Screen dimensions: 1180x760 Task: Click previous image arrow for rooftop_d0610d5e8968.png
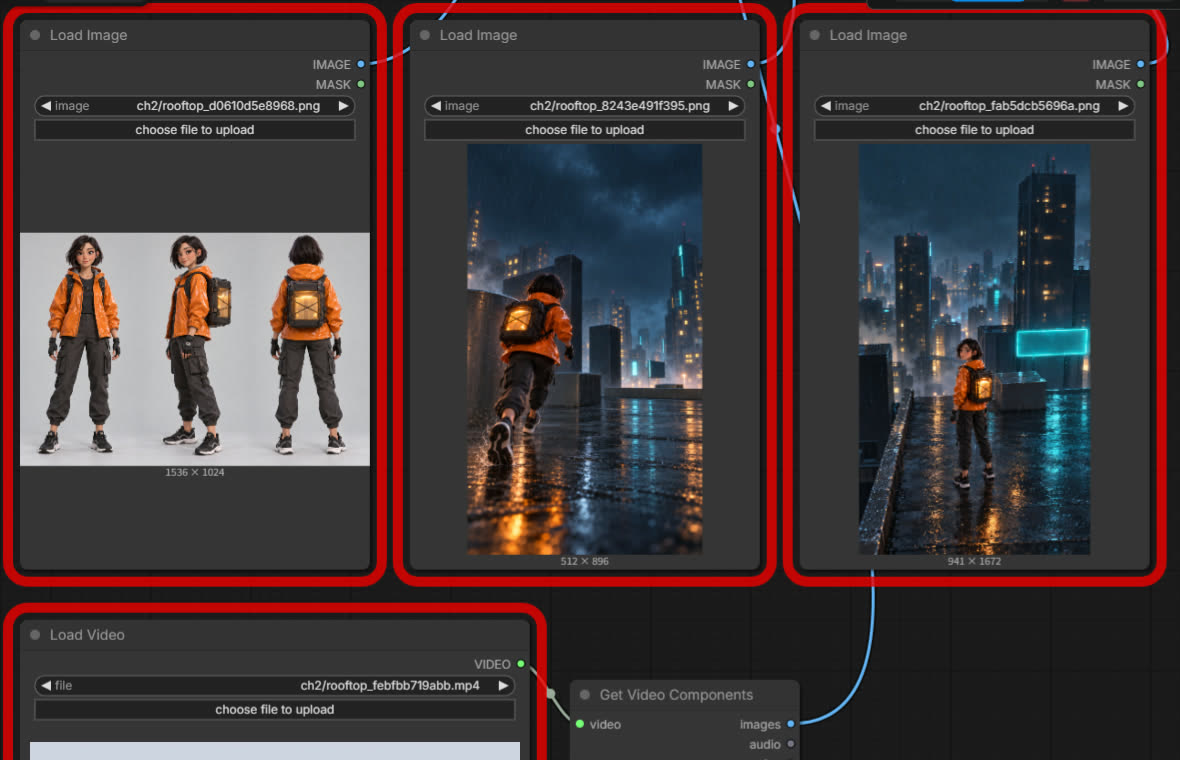click(46, 106)
